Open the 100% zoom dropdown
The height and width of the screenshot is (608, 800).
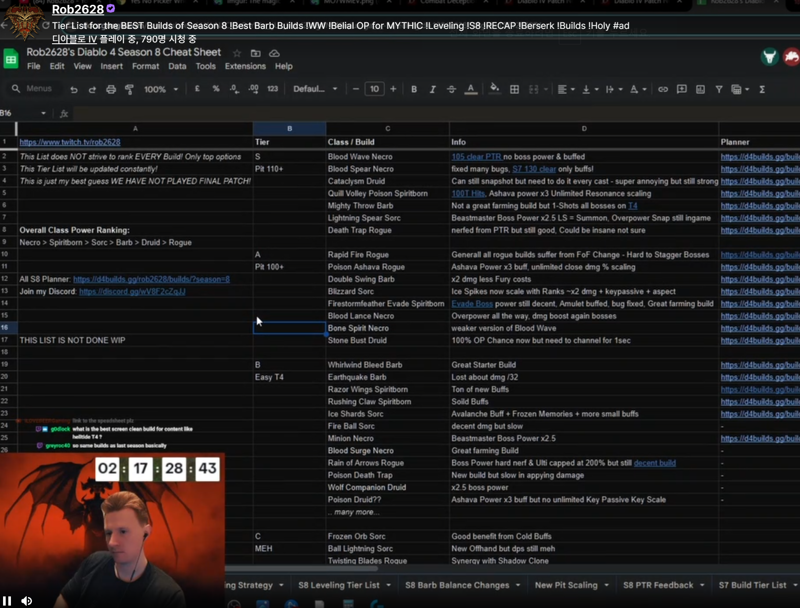coord(161,89)
